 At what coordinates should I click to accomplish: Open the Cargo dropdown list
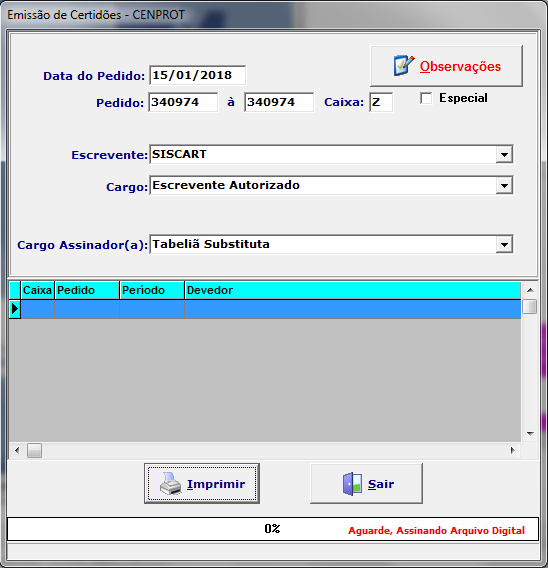point(504,186)
